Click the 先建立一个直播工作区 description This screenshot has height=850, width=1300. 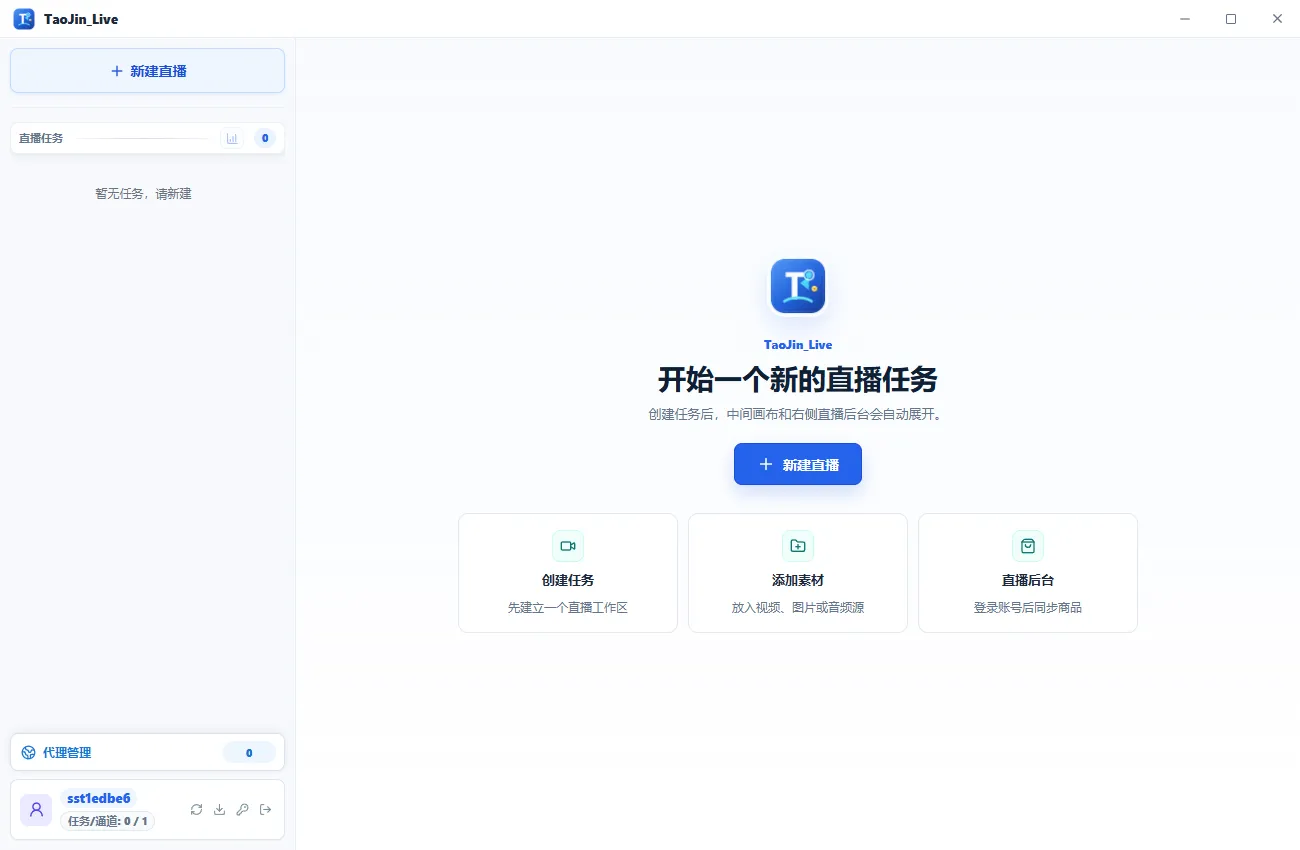tap(568, 608)
